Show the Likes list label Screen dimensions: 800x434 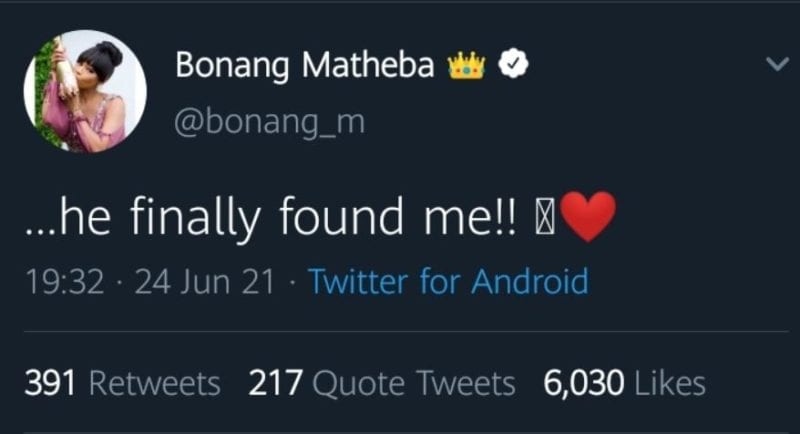click(670, 382)
